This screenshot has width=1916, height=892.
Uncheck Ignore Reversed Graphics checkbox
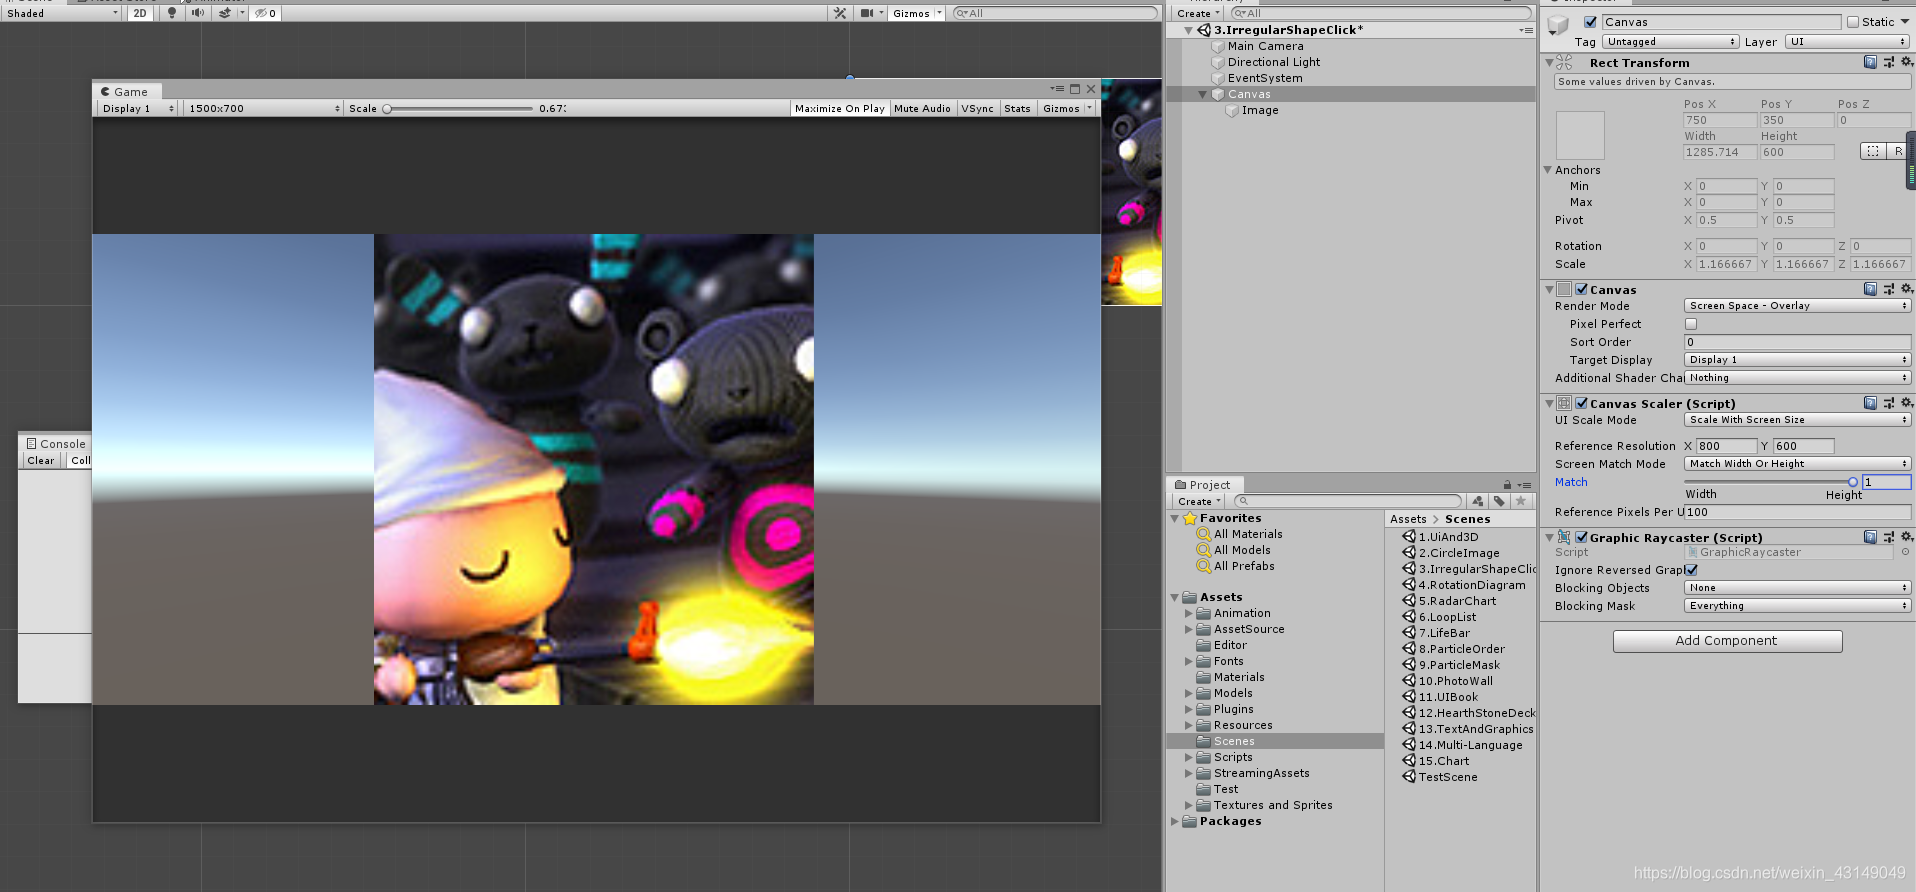click(x=1691, y=570)
